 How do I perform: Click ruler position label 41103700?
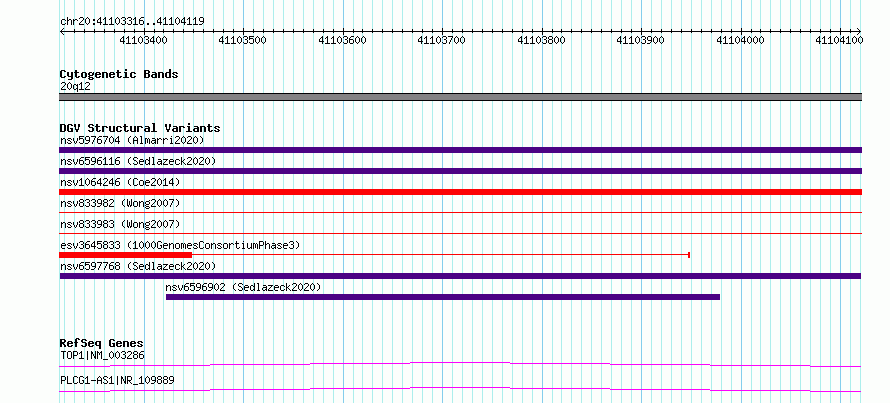(x=442, y=40)
